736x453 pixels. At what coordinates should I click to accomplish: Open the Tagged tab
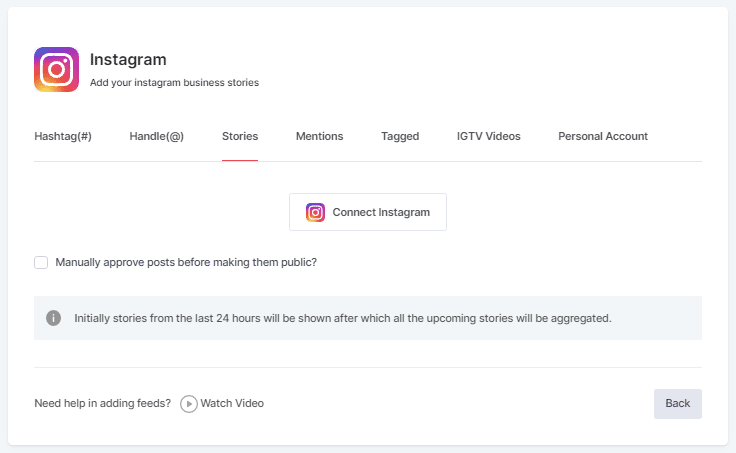pyautogui.click(x=400, y=136)
